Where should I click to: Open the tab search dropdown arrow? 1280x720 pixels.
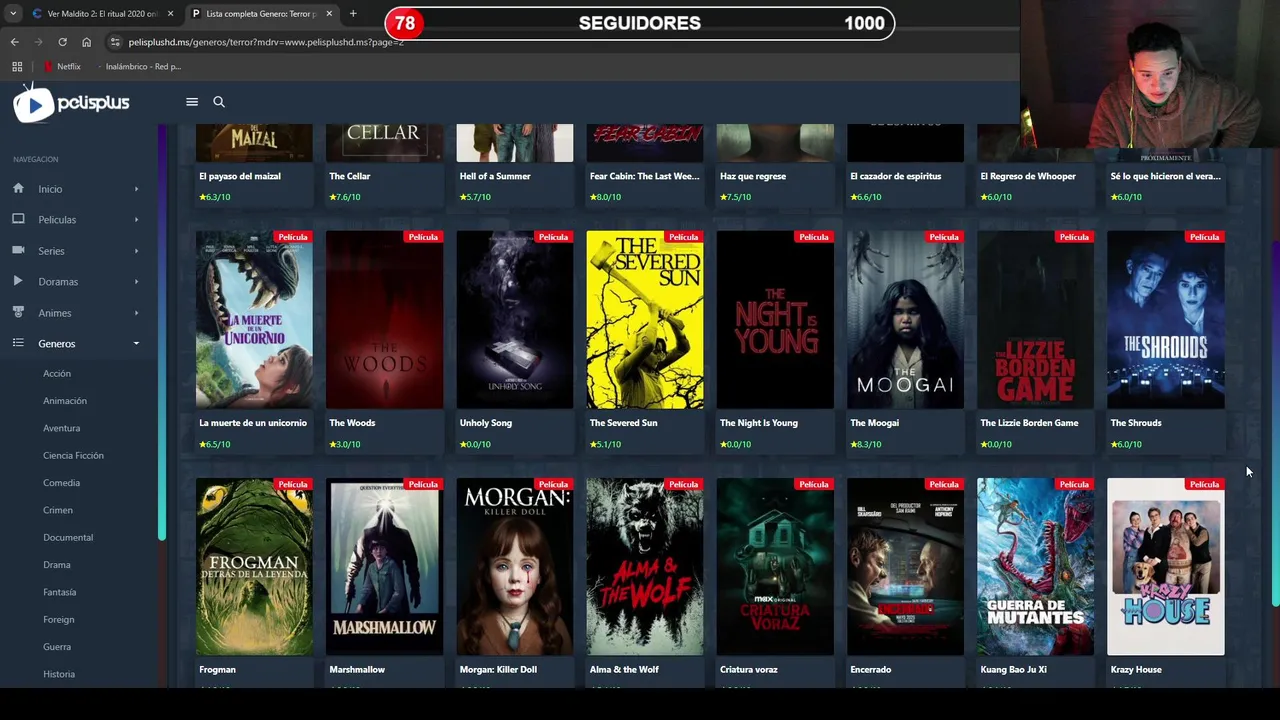click(x=13, y=14)
